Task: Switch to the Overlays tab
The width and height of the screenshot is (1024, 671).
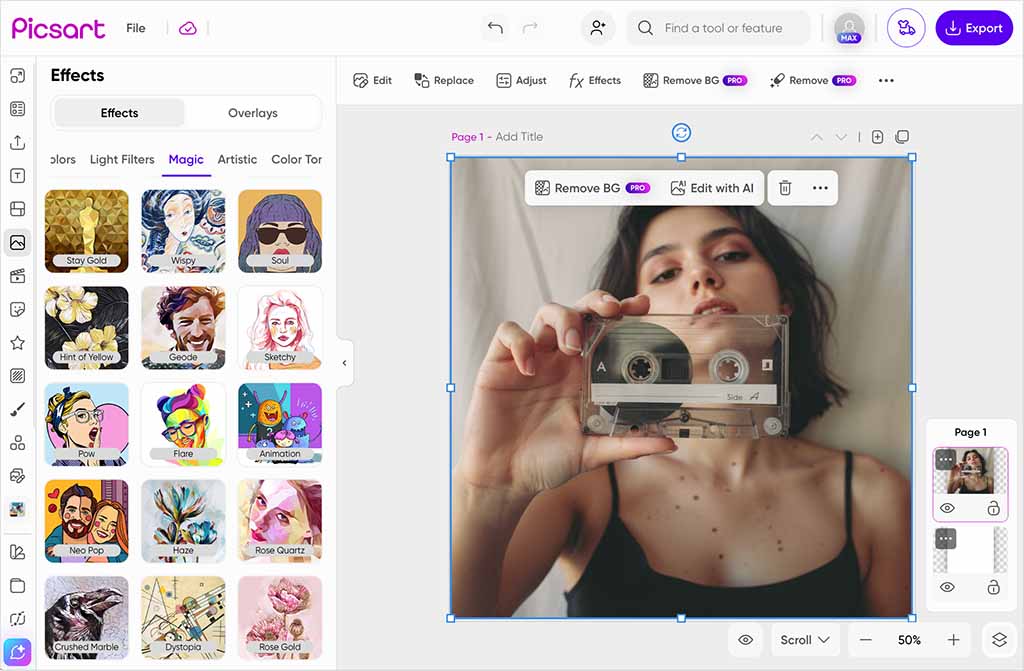Action: click(252, 113)
